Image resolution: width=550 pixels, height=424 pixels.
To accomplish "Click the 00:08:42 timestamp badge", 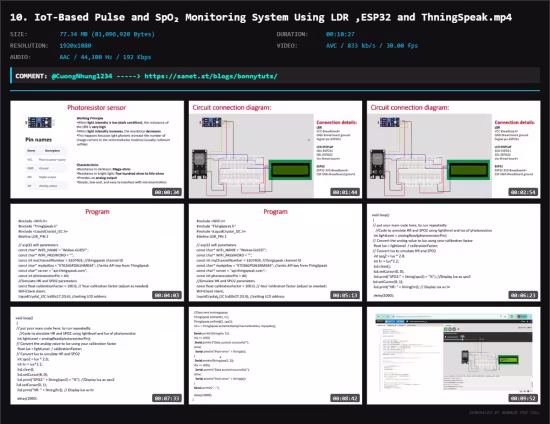I will click(346, 398).
